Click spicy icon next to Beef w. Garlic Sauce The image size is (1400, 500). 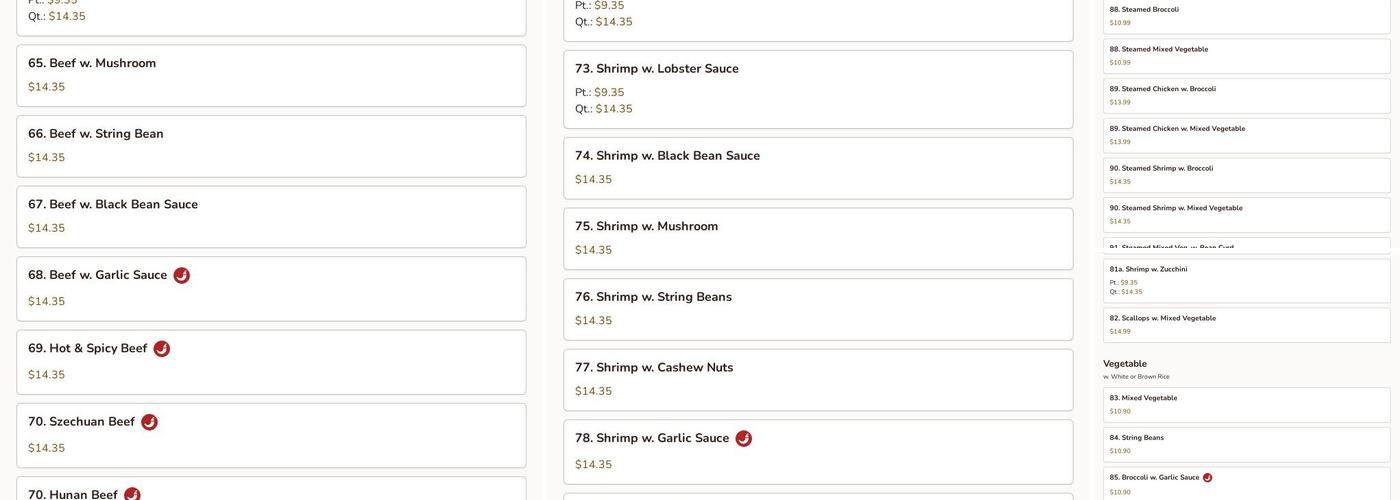pos(181,276)
